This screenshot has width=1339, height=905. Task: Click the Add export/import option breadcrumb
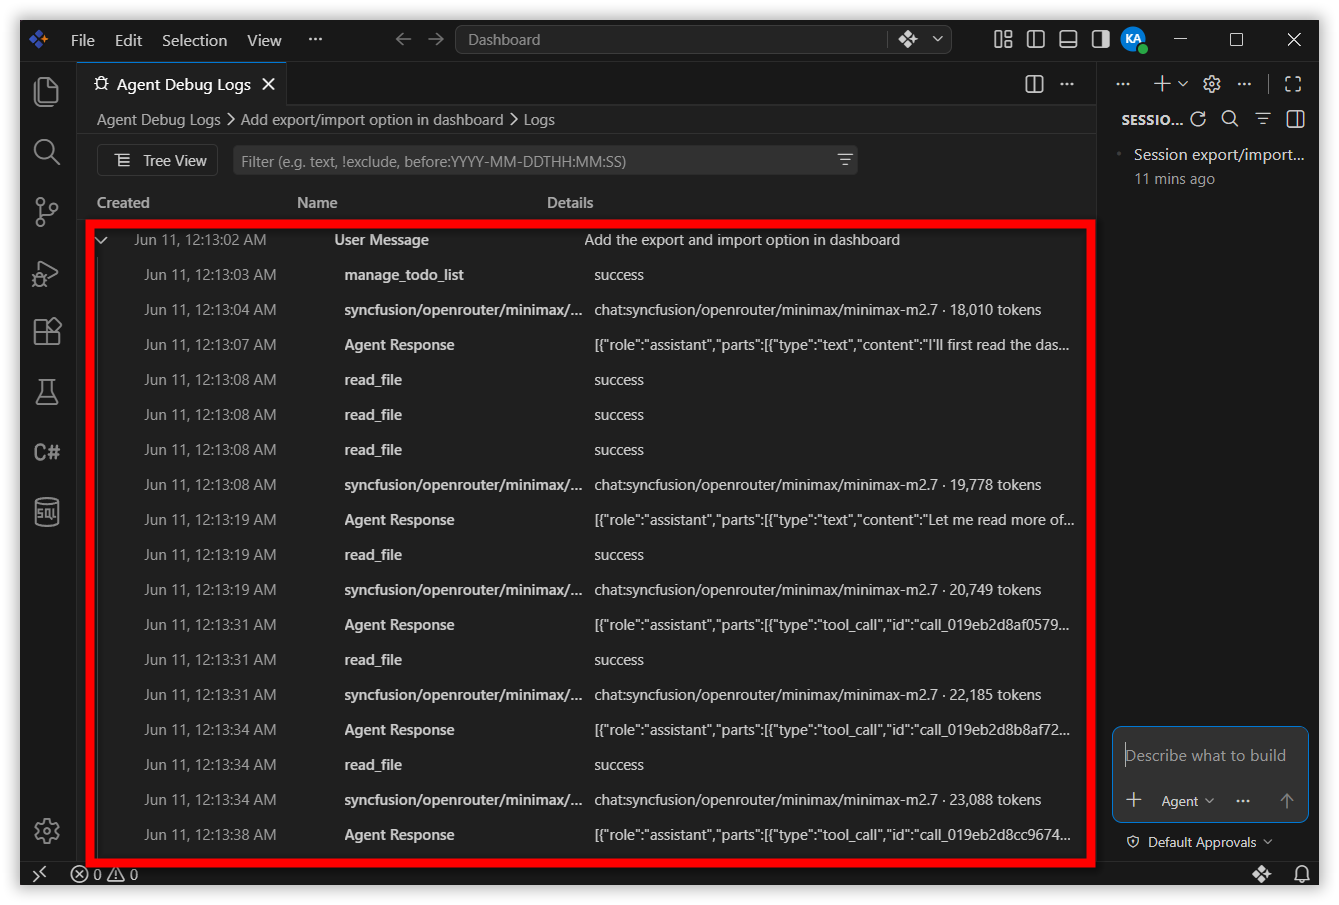coord(372,119)
